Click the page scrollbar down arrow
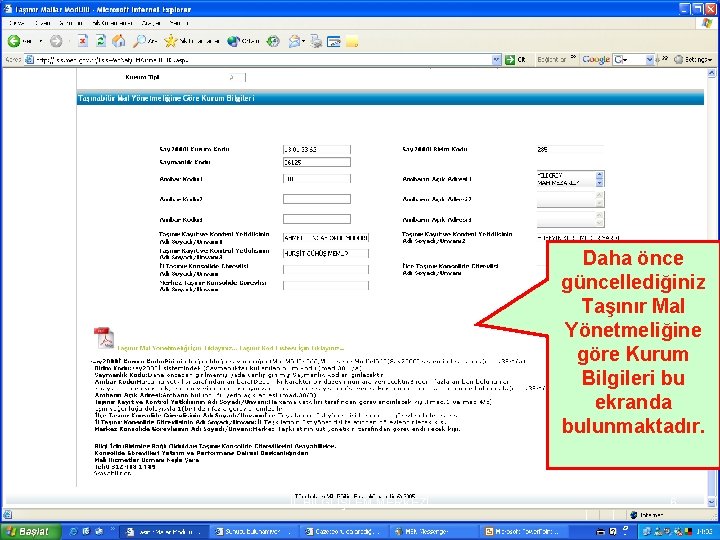The width and height of the screenshot is (720, 540). tap(711, 501)
